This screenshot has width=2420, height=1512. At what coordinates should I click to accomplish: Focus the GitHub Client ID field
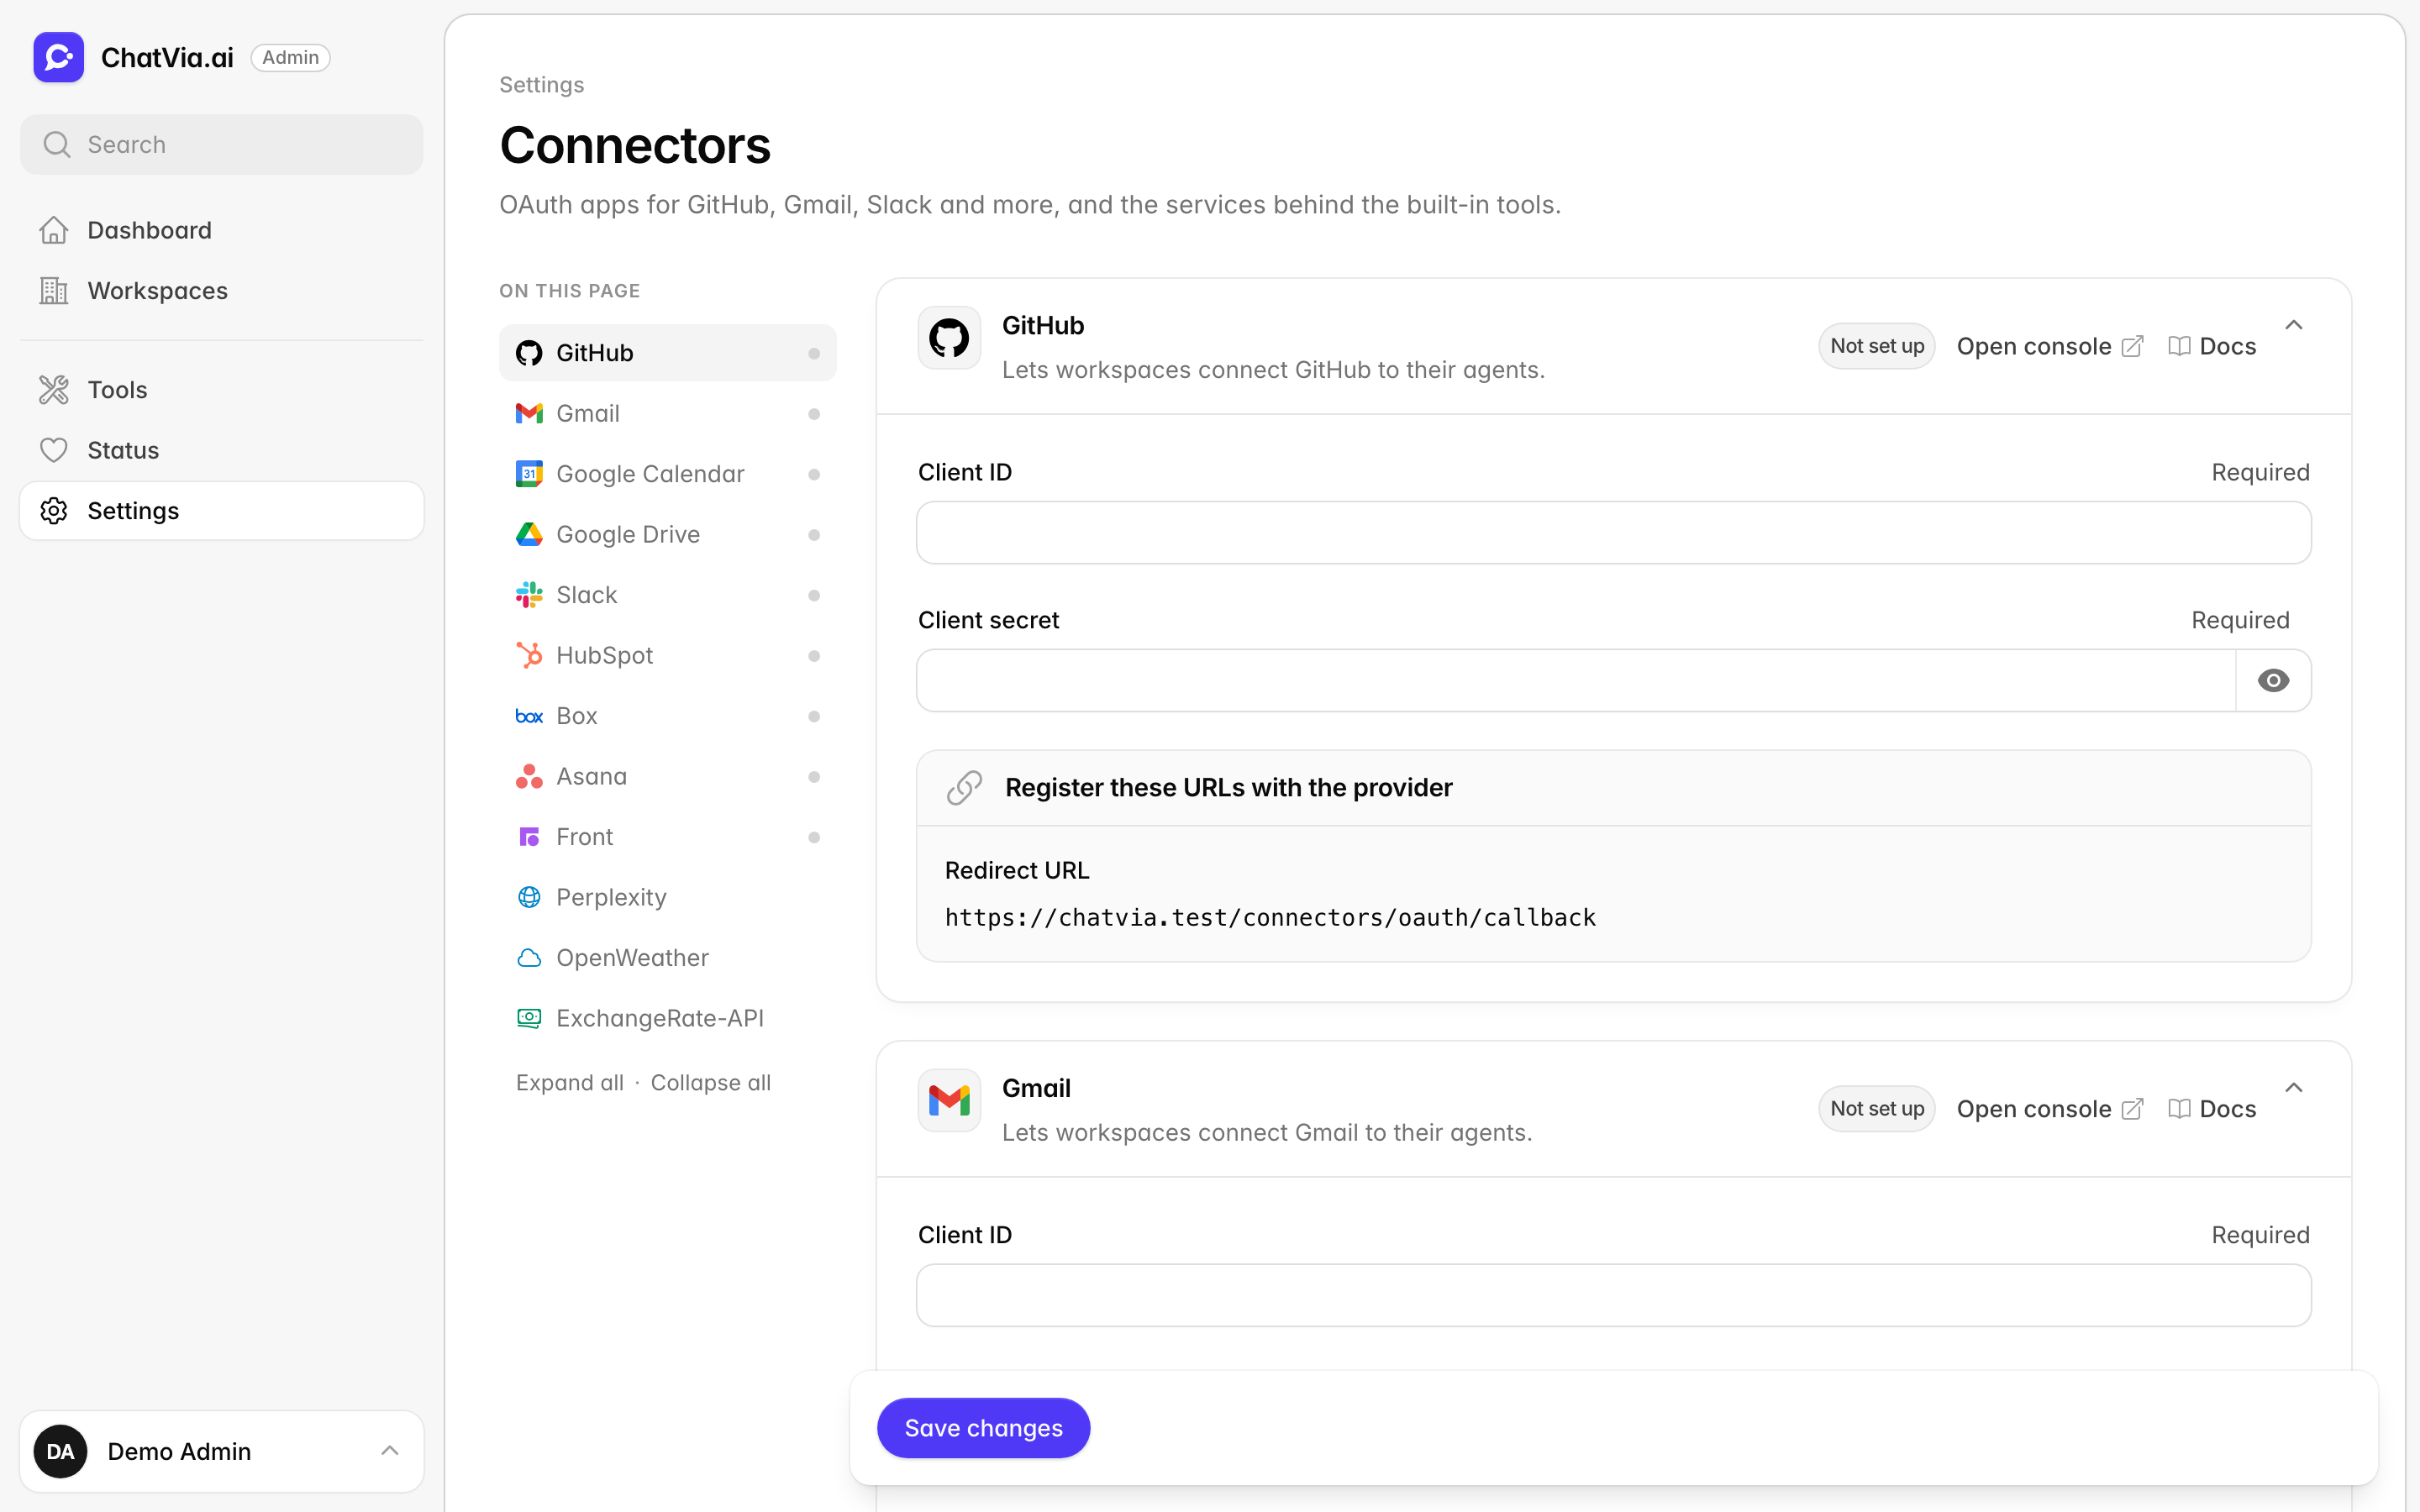(x=1613, y=533)
